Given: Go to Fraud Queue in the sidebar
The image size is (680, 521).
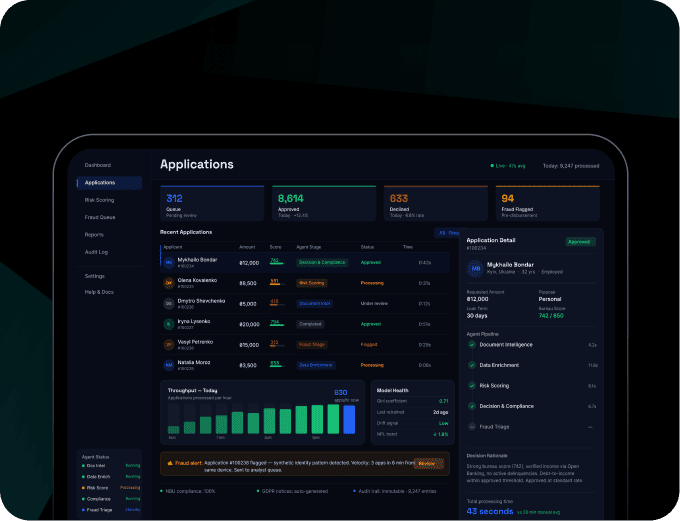Looking at the screenshot, I should [x=100, y=217].
